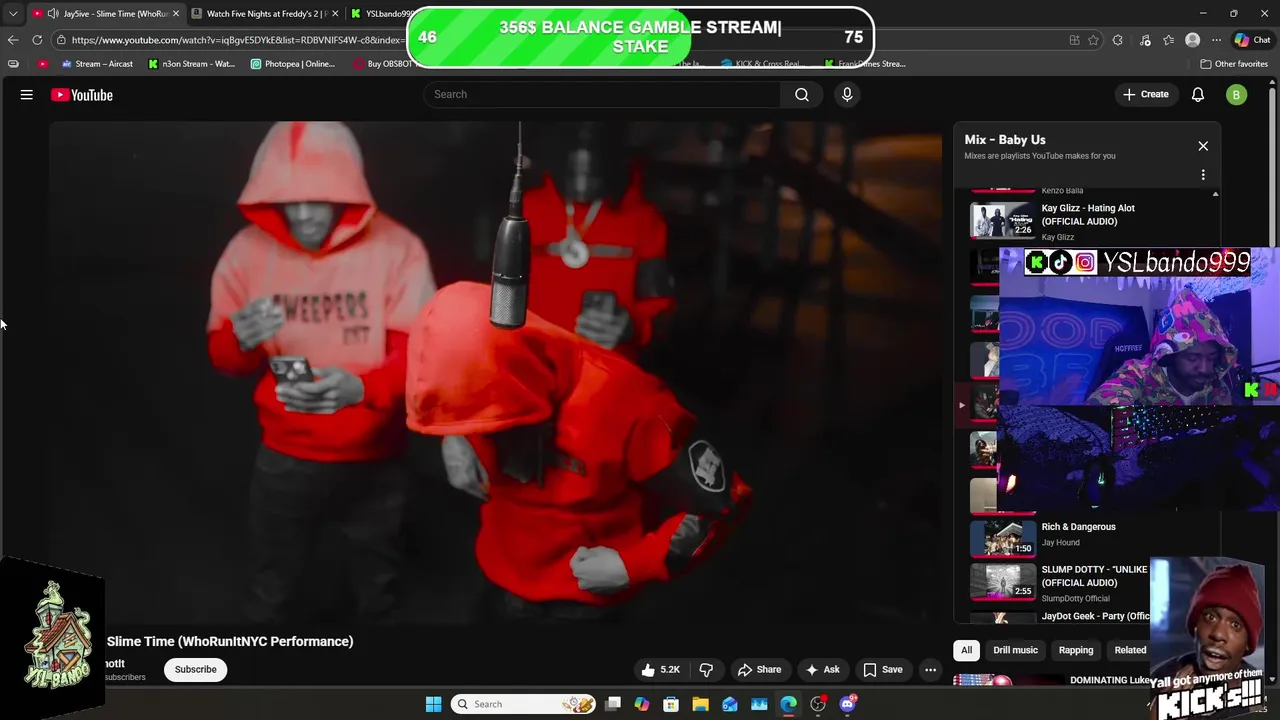Open the KICK & Cross Real bookmark
1280x720 pixels.
click(x=761, y=64)
